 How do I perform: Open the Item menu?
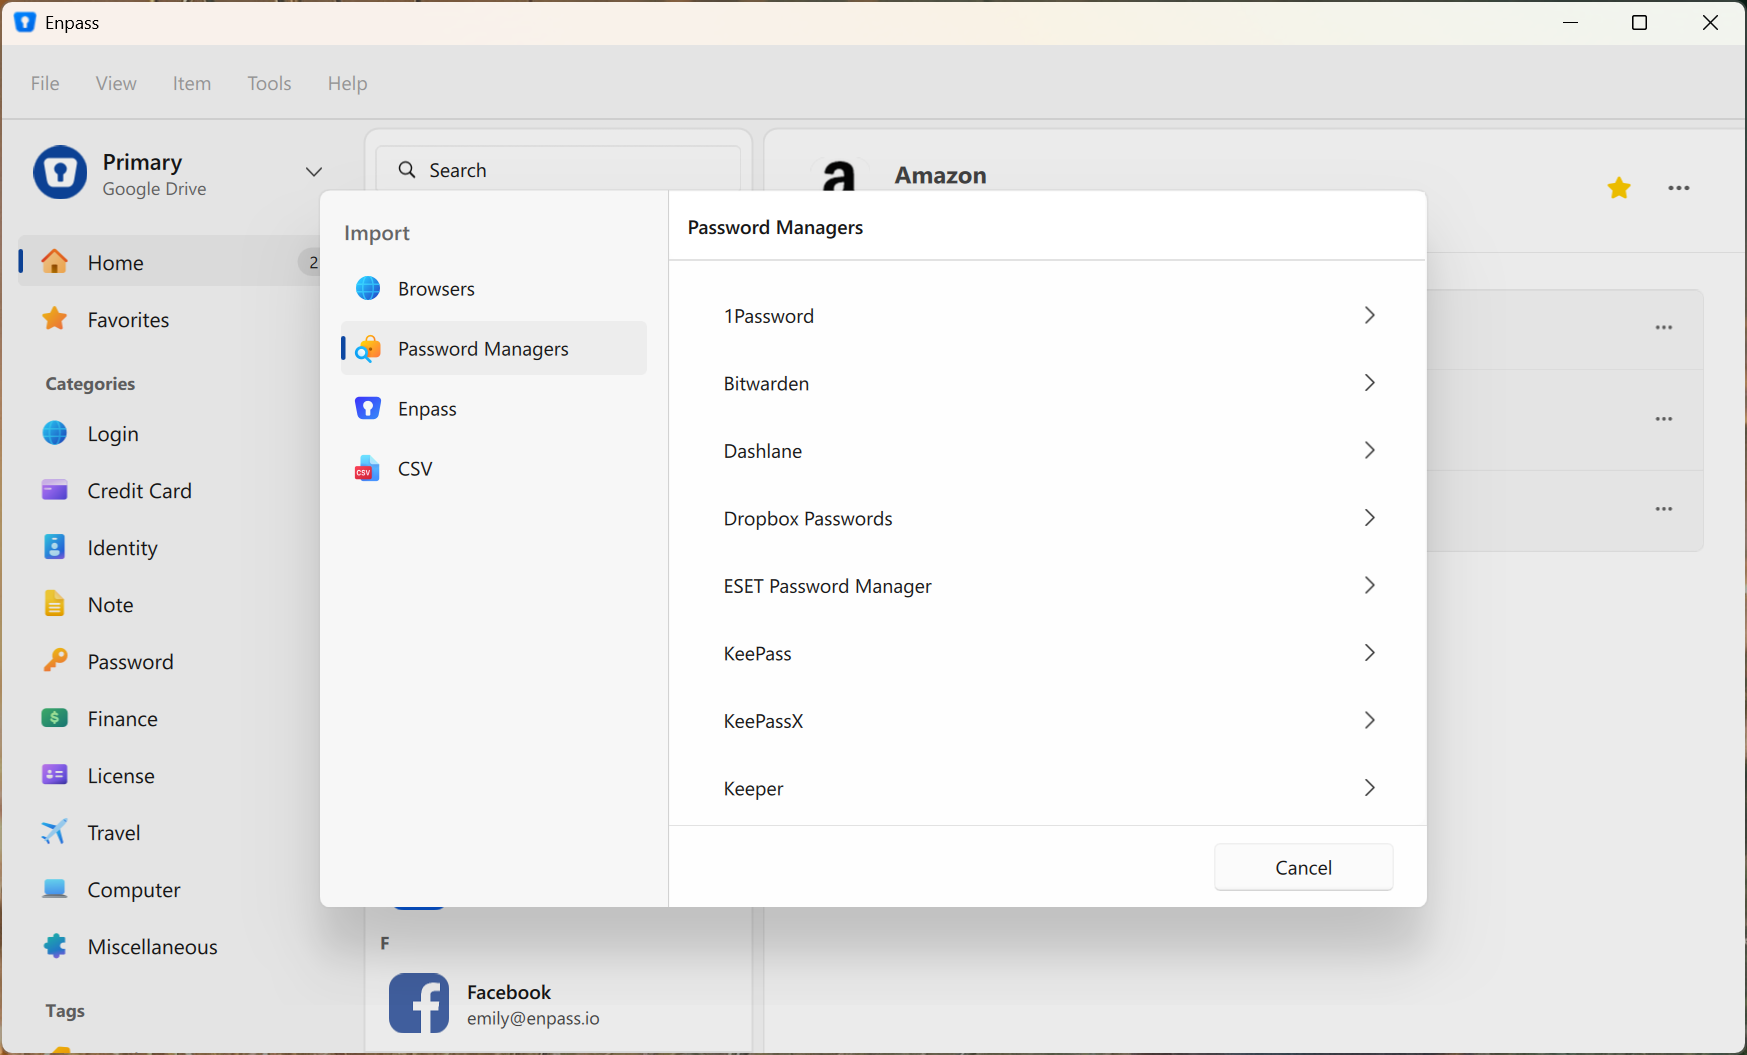(x=192, y=83)
